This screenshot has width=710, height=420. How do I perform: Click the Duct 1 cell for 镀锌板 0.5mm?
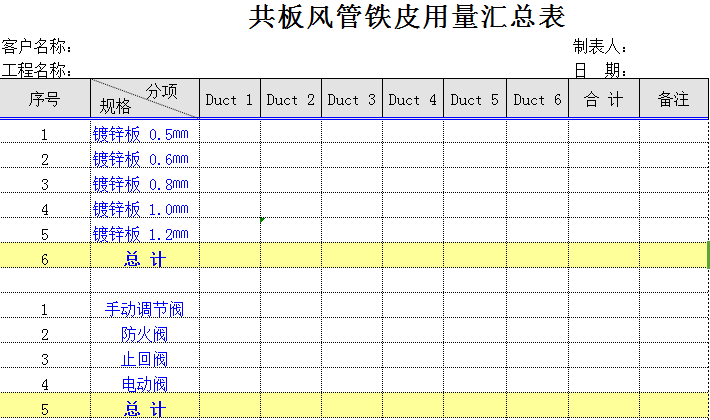pos(230,132)
